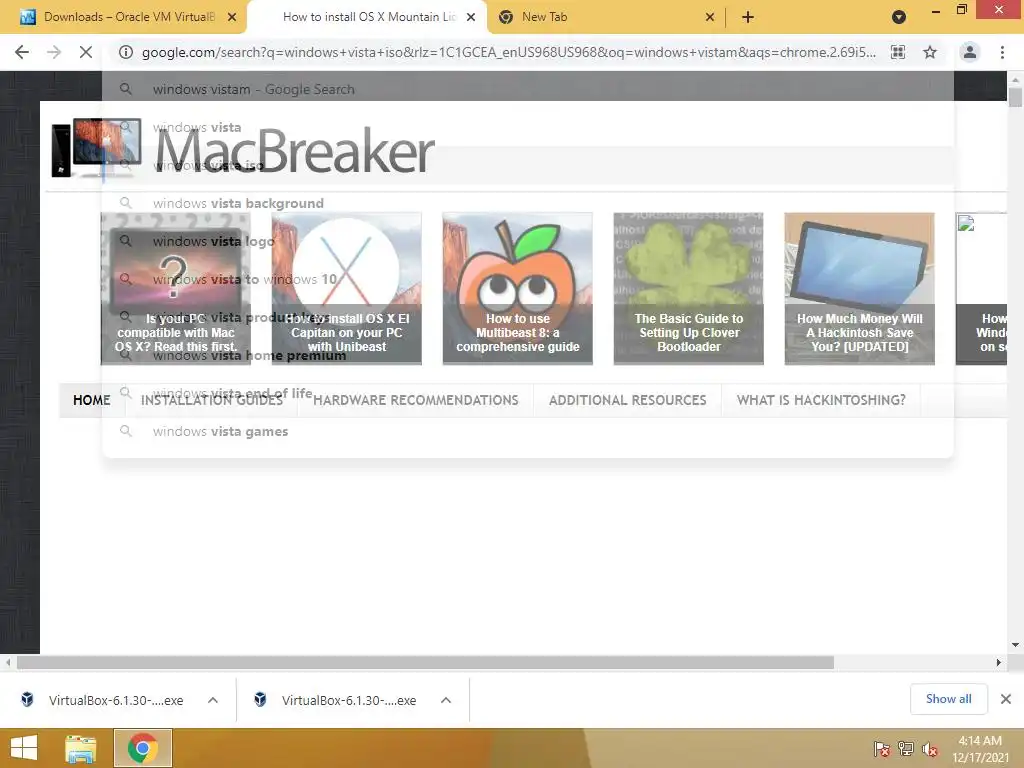Image resolution: width=1024 pixels, height=768 pixels.
Task: Open HARDWARE RECOMMENDATIONS navigation item
Action: click(415, 400)
